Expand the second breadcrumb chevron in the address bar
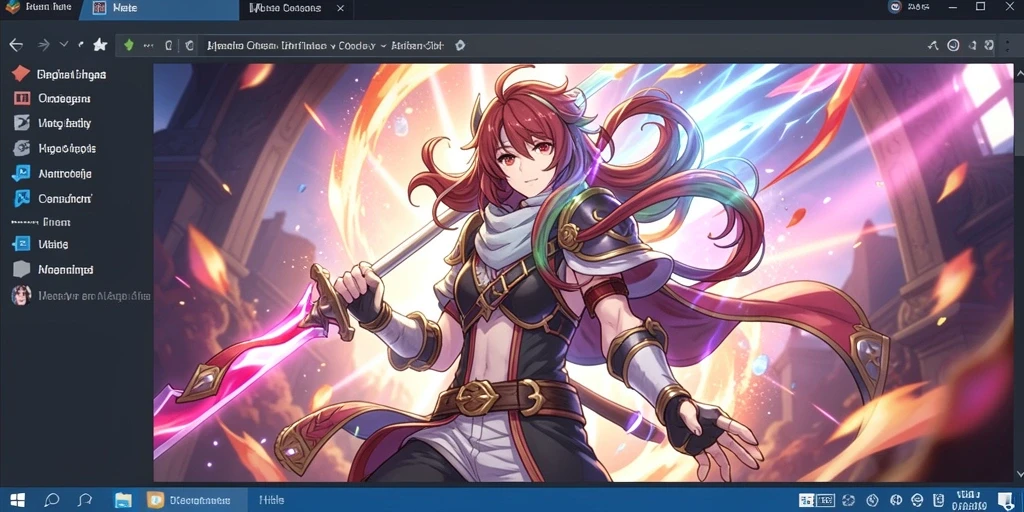1024x512 pixels. click(x=383, y=46)
